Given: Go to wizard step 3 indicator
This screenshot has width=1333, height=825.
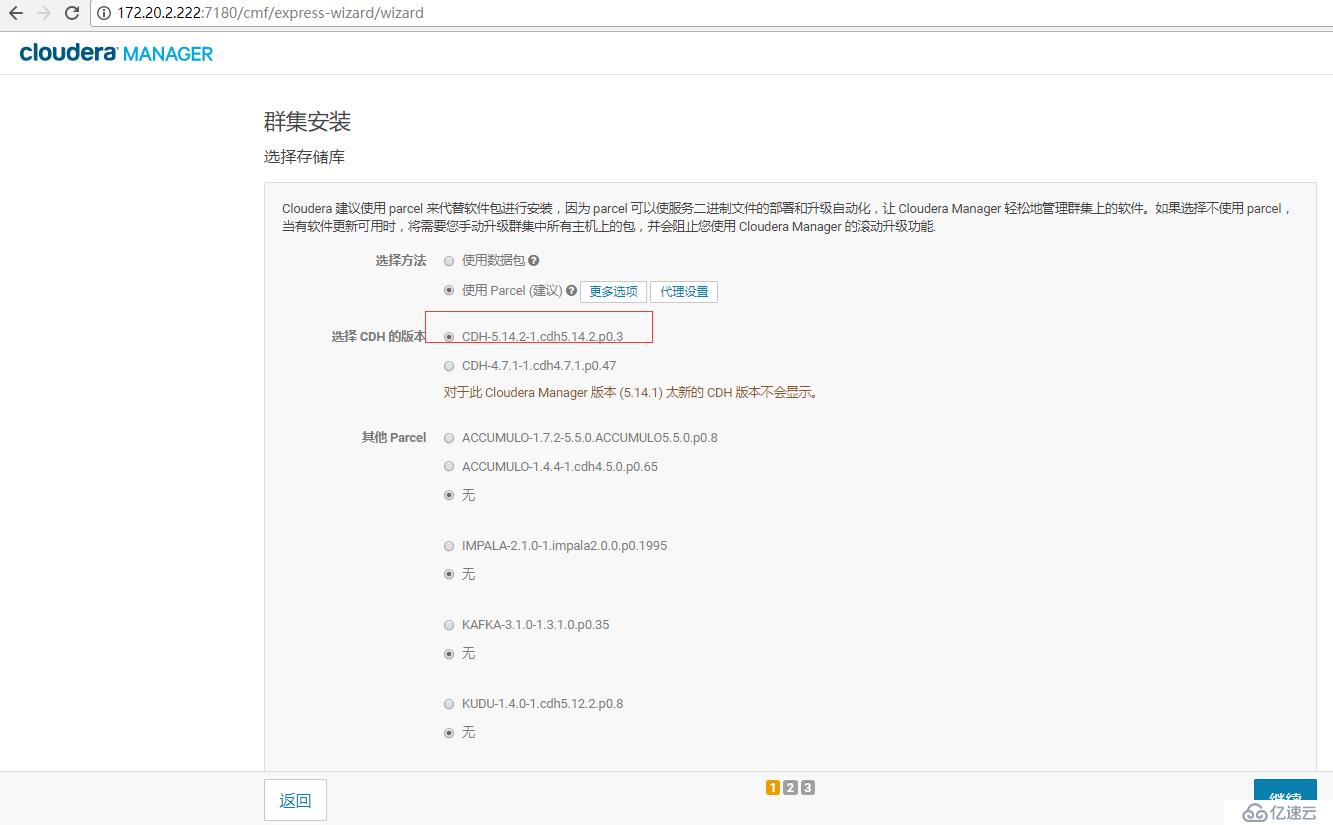Looking at the screenshot, I should point(808,787).
